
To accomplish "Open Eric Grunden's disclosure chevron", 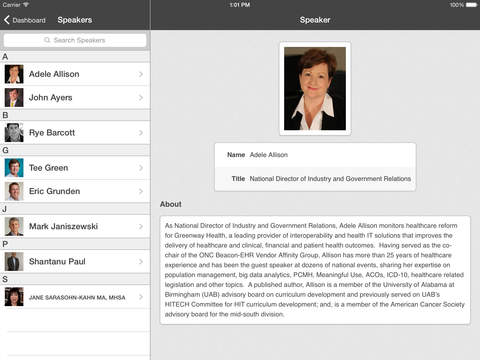I will coord(141,191).
